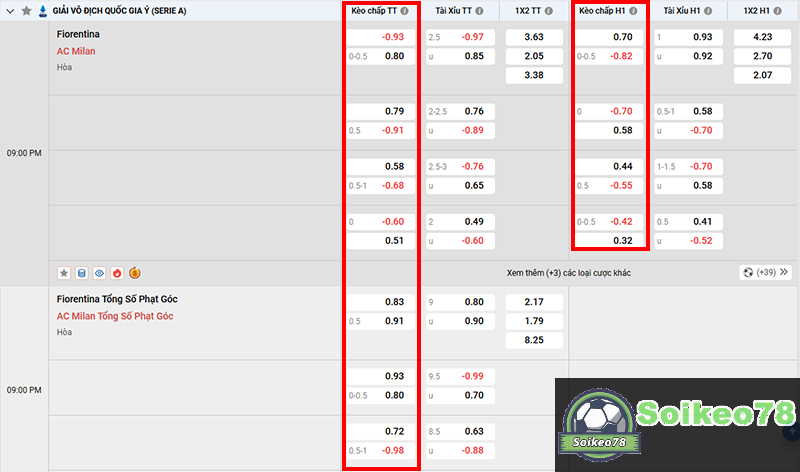
Task: Select Fiorentina 1X2 full-time odds 3.63
Action: 533,37
